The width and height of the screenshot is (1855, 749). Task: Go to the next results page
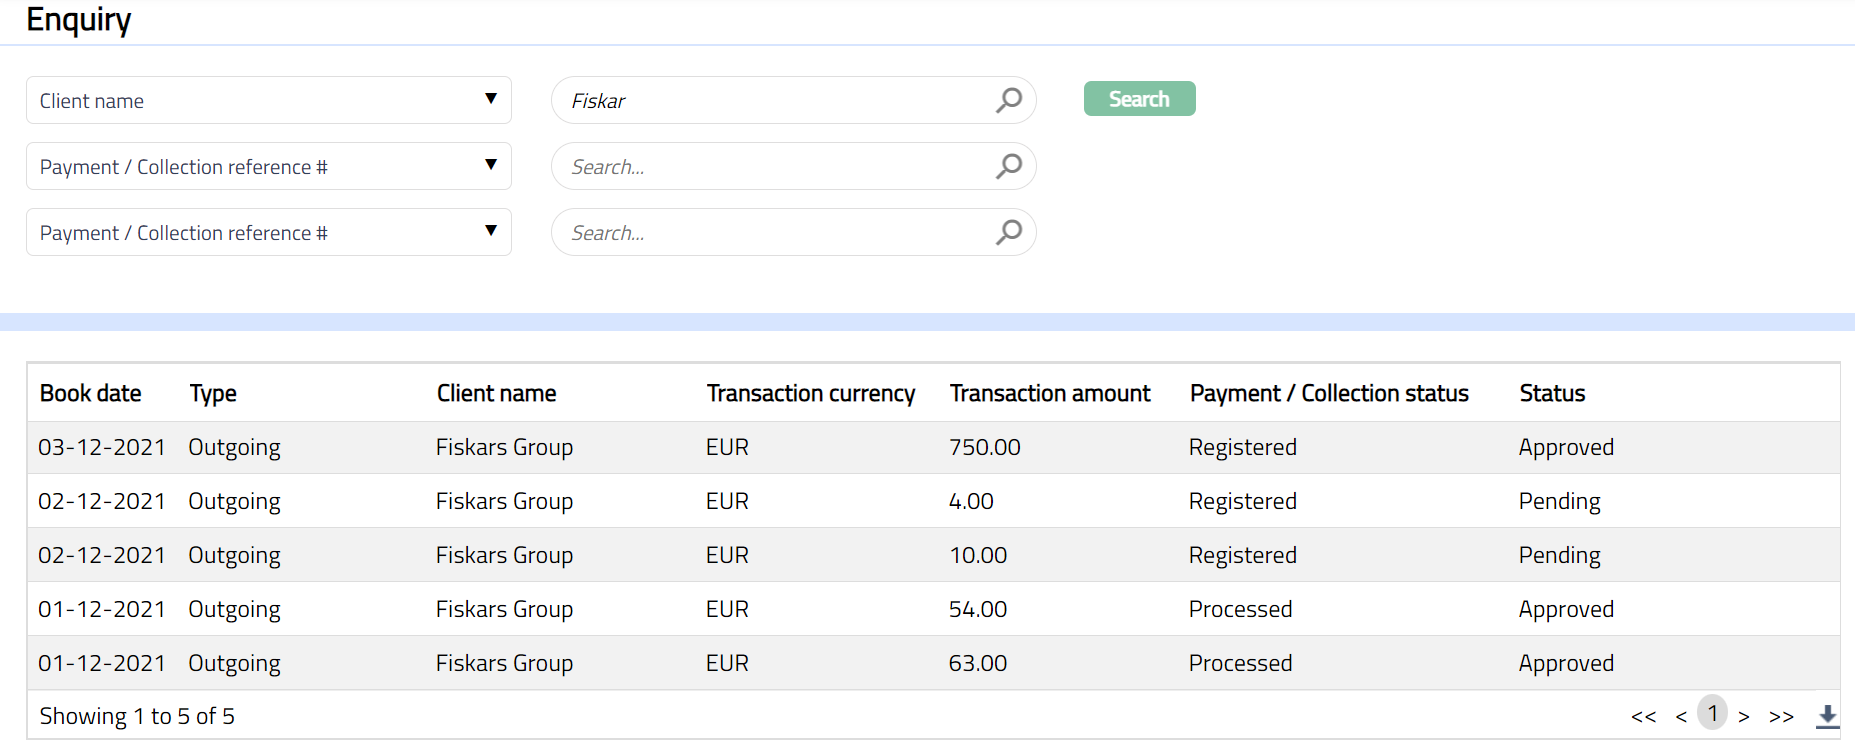[x=1744, y=716]
